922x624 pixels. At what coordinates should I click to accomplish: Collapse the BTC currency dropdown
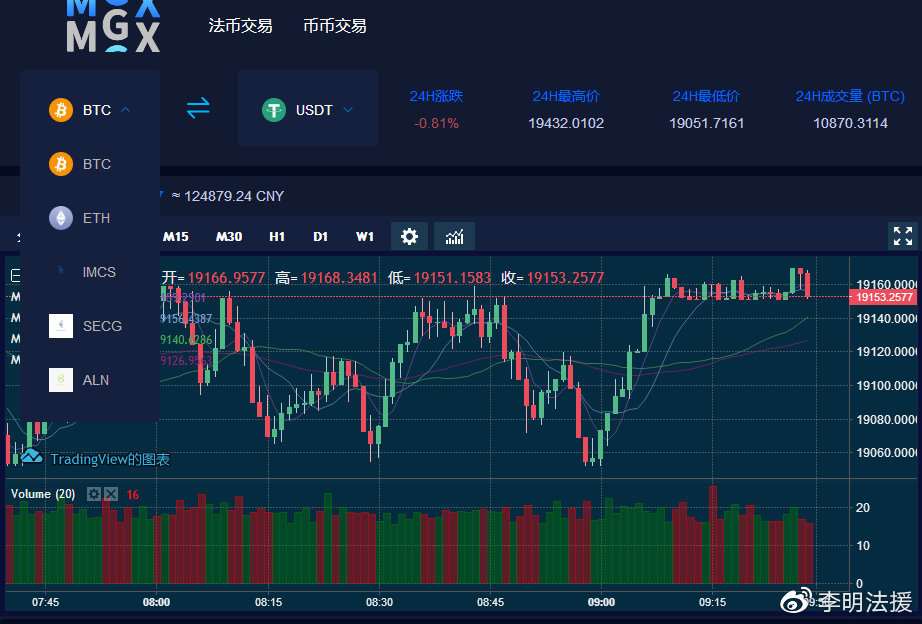tap(90, 110)
